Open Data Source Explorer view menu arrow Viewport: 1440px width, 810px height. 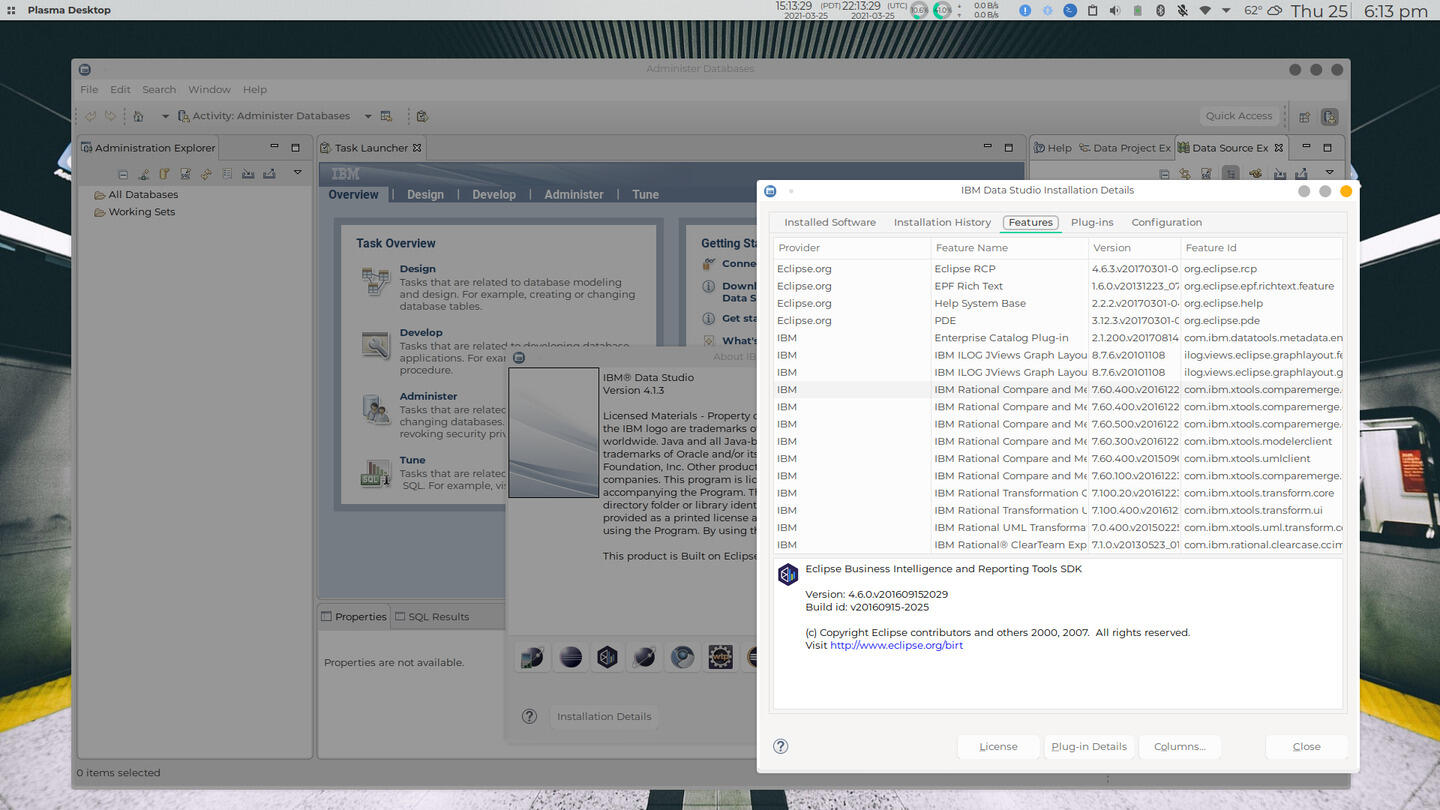1329,173
